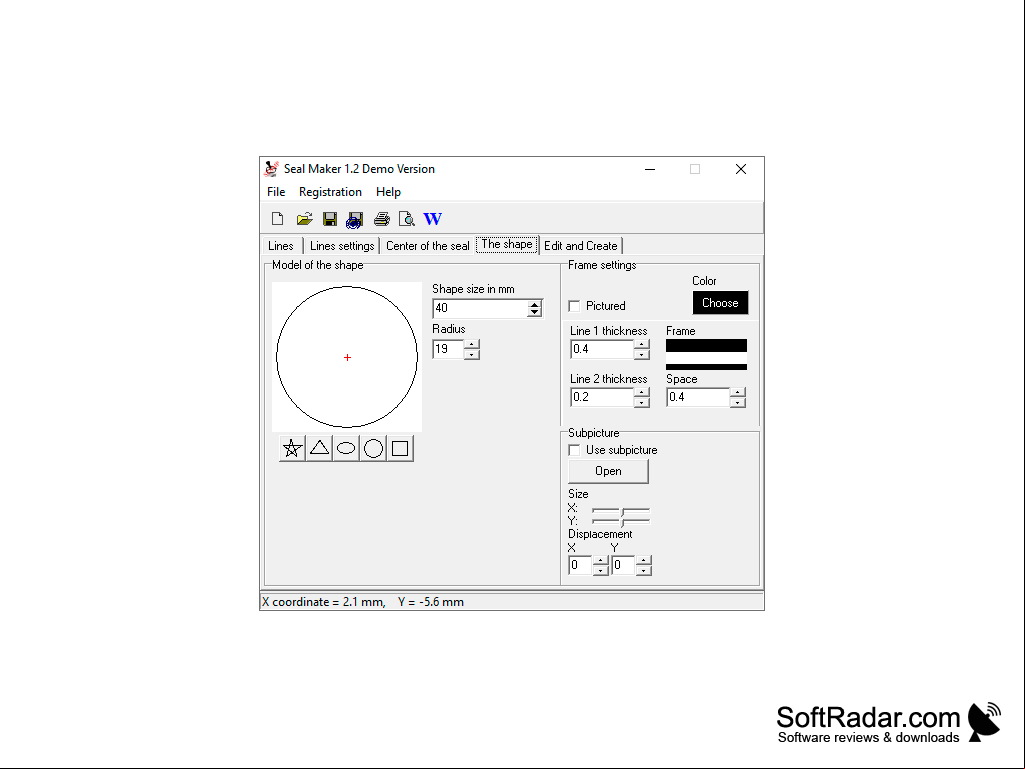Image resolution: width=1025 pixels, height=769 pixels.
Task: Increase Line 1 thickness
Action: [x=642, y=344]
